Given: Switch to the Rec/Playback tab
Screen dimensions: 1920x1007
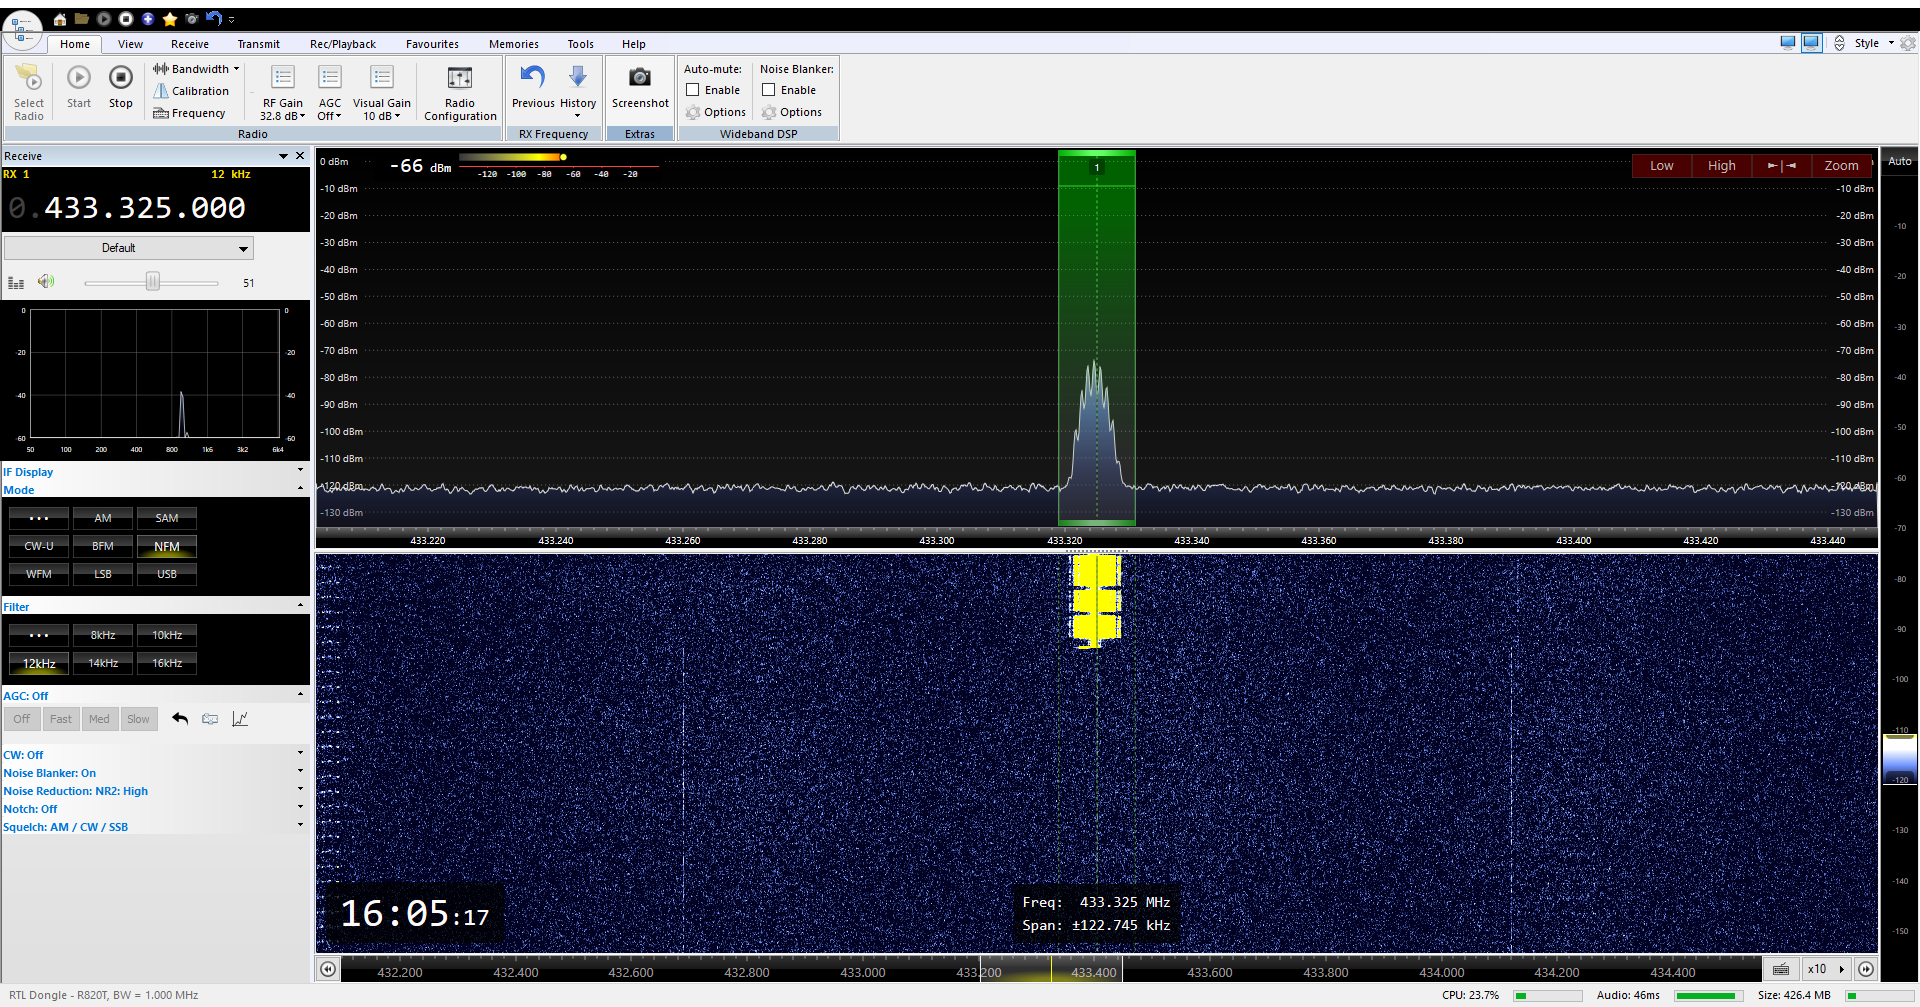Looking at the screenshot, I should coord(342,44).
